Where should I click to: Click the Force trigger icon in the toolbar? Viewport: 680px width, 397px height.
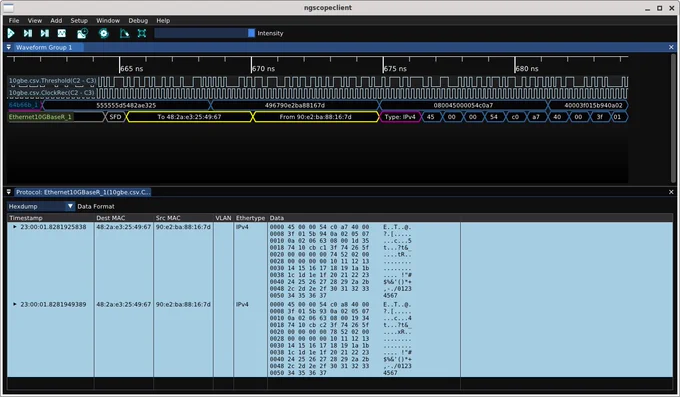pyautogui.click(x=45, y=33)
